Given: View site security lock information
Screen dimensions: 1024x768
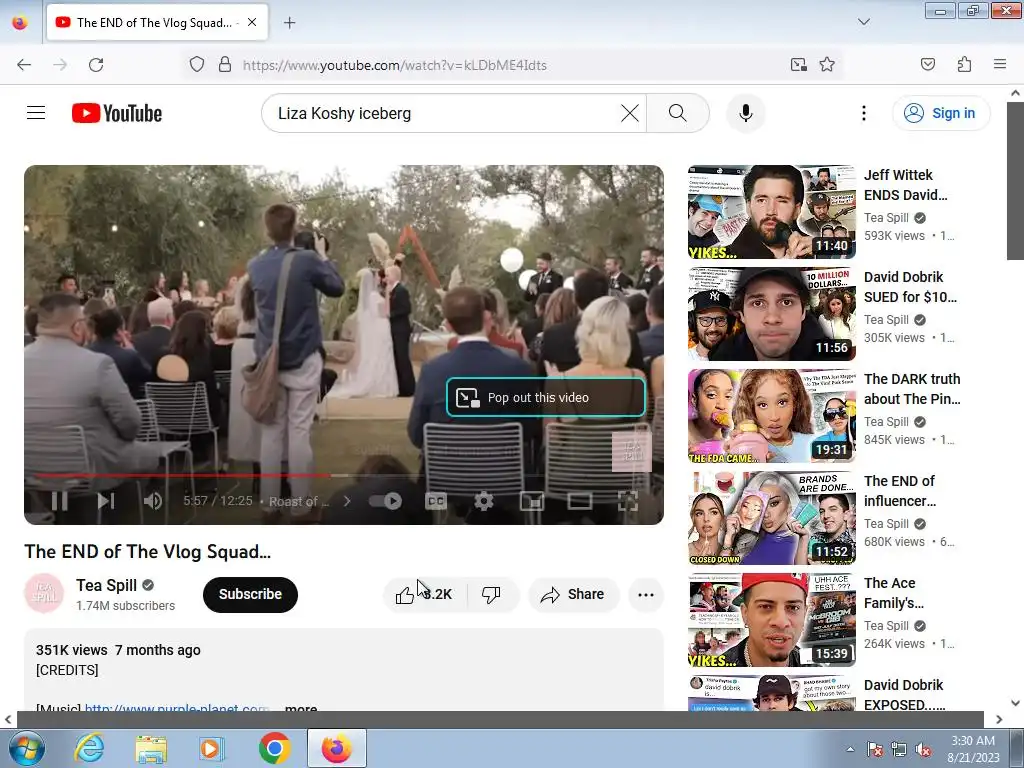Looking at the screenshot, I should click(225, 64).
